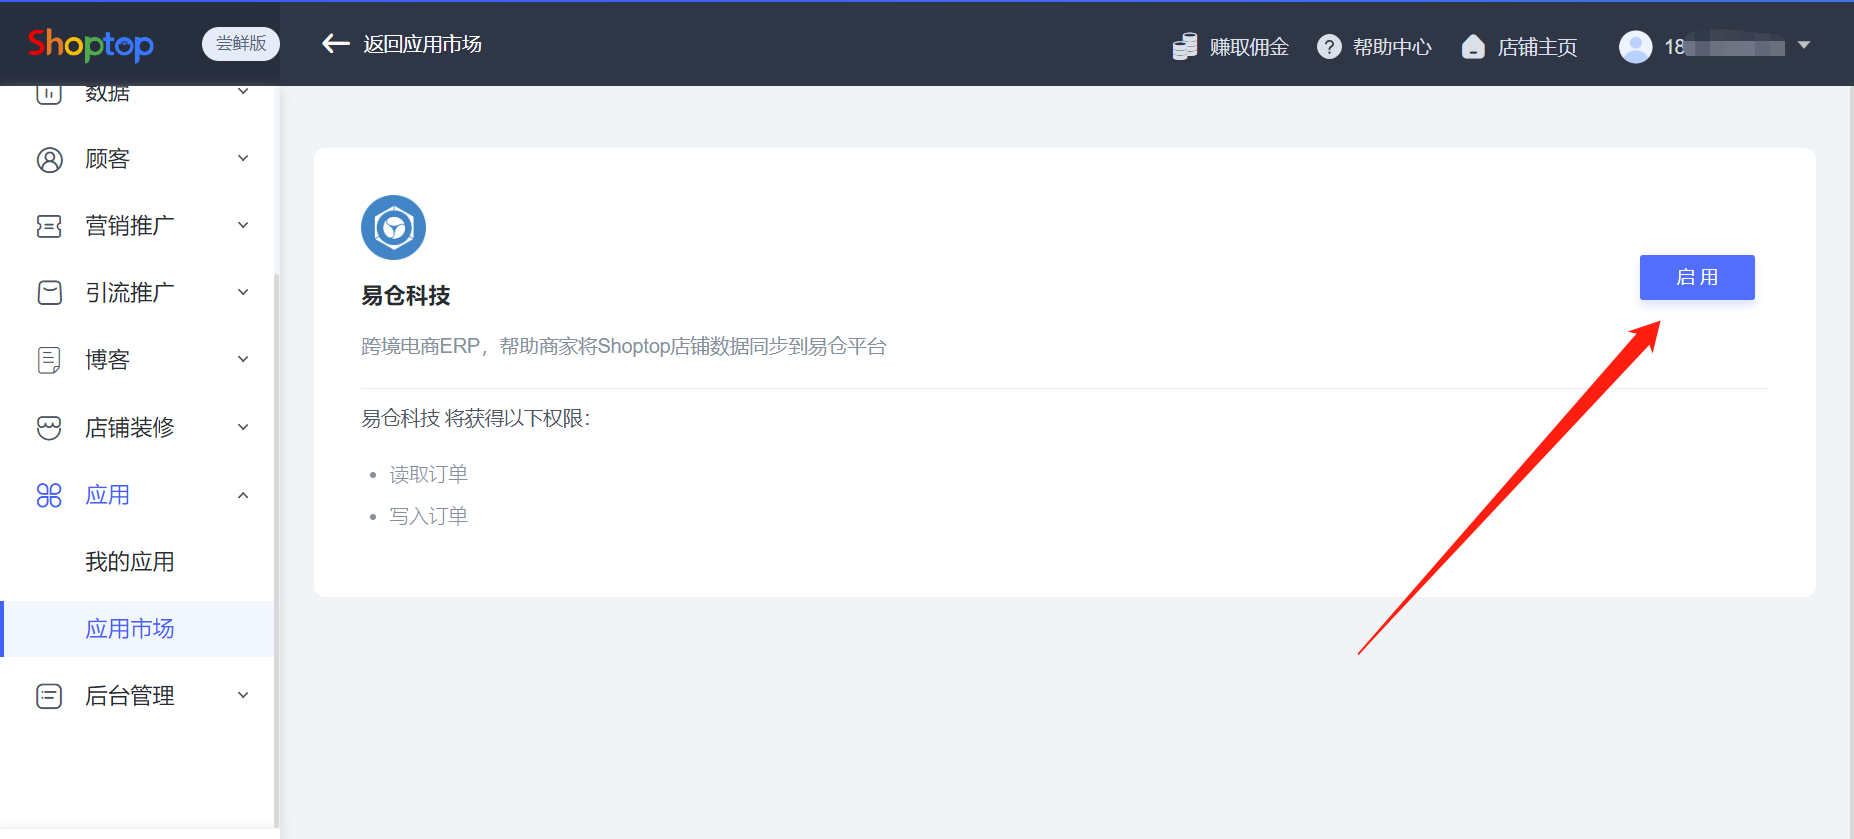Collapse the 应用 menu chevron
Viewport: 1854px width, 839px height.
point(243,495)
